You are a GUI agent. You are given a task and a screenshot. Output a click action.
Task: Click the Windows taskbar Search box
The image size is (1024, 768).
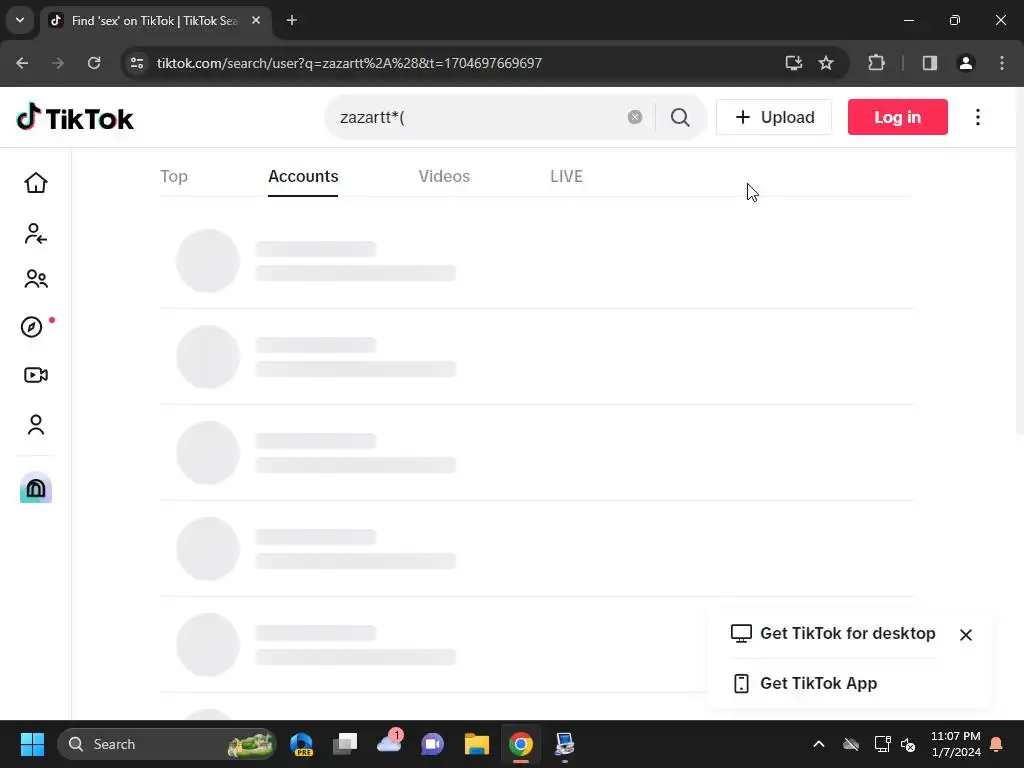tap(167, 744)
